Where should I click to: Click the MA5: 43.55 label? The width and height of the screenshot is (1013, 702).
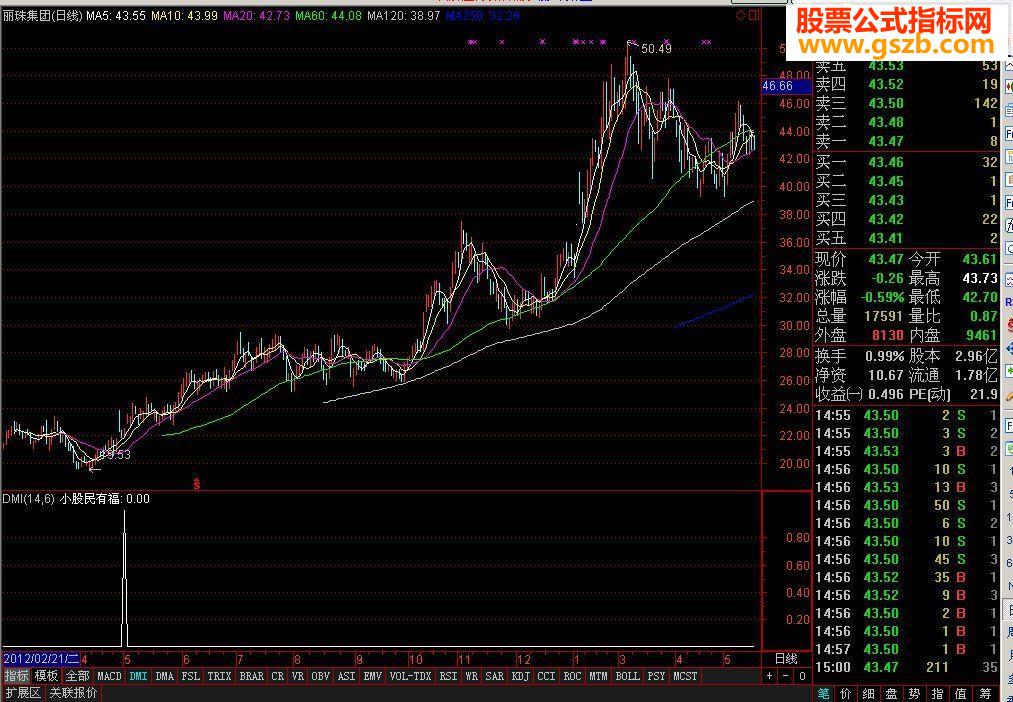point(116,15)
